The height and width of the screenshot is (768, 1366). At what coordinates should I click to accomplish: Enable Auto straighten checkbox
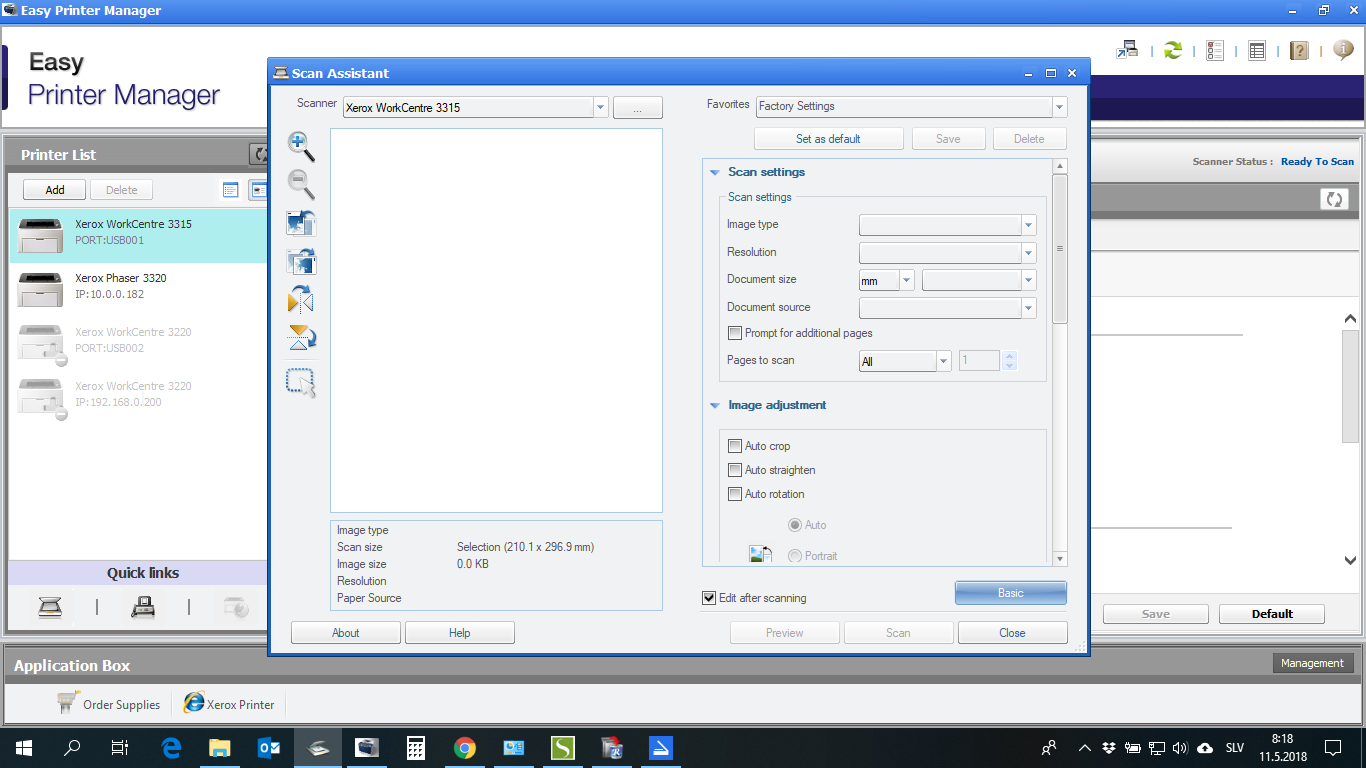735,470
